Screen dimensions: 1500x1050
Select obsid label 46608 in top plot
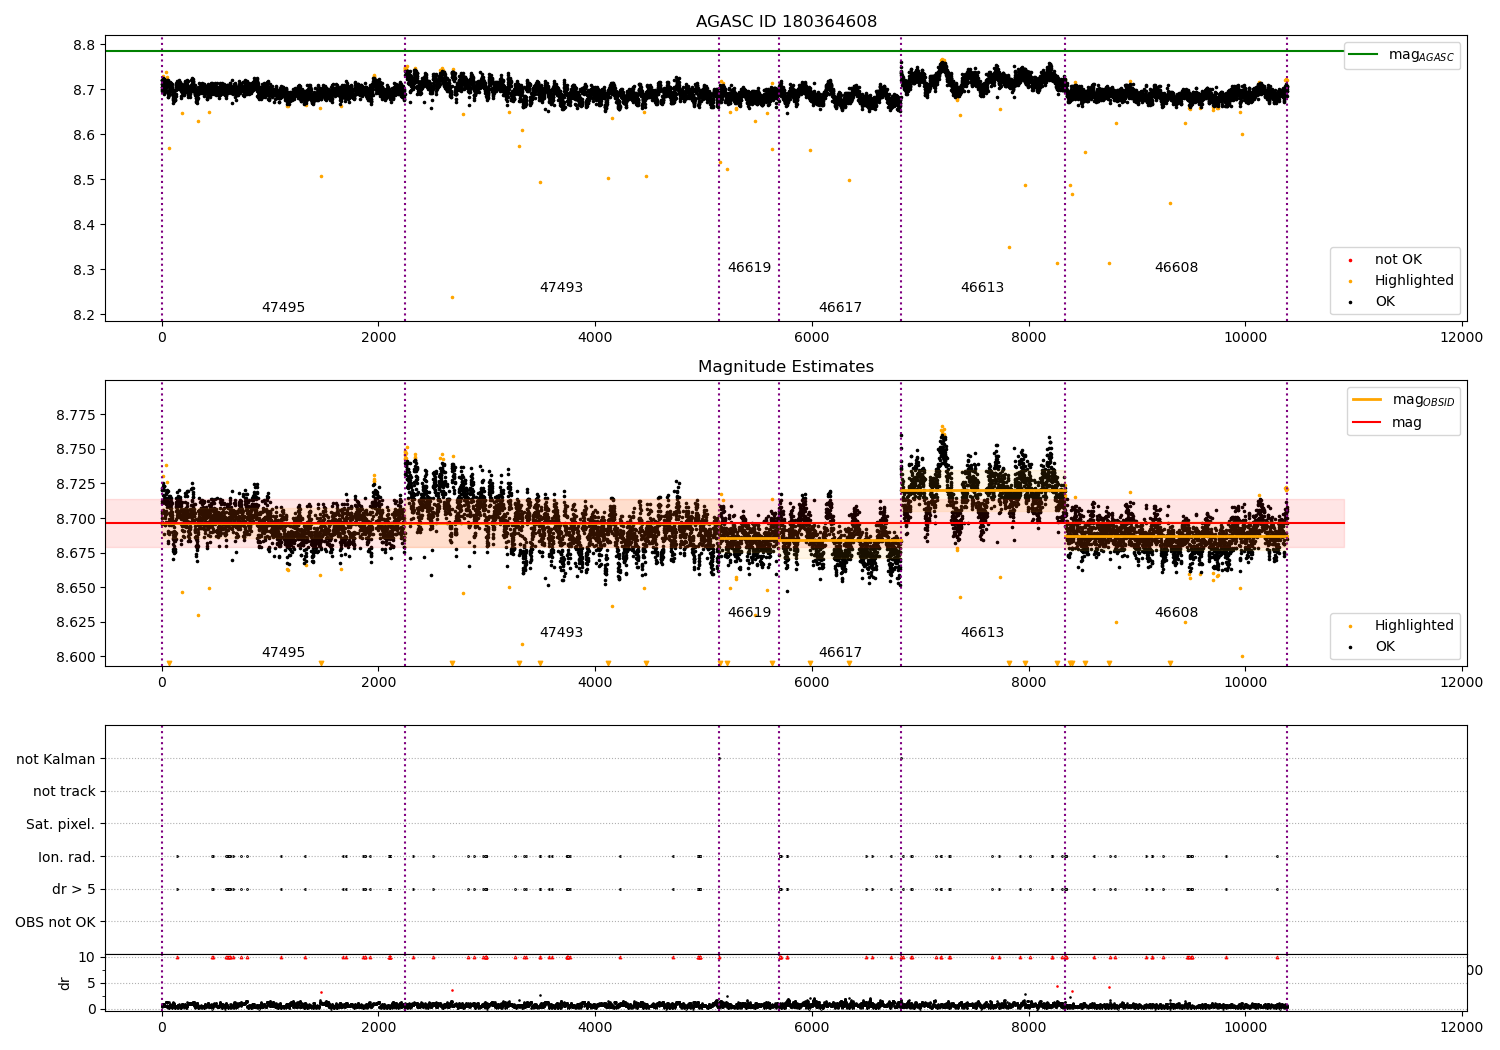1176,268
